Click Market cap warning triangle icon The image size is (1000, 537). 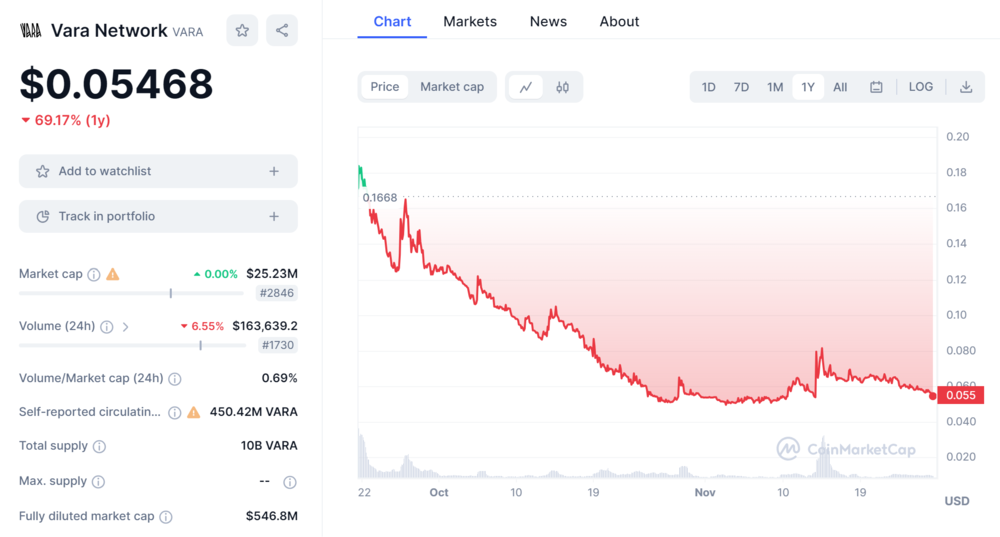coord(113,274)
